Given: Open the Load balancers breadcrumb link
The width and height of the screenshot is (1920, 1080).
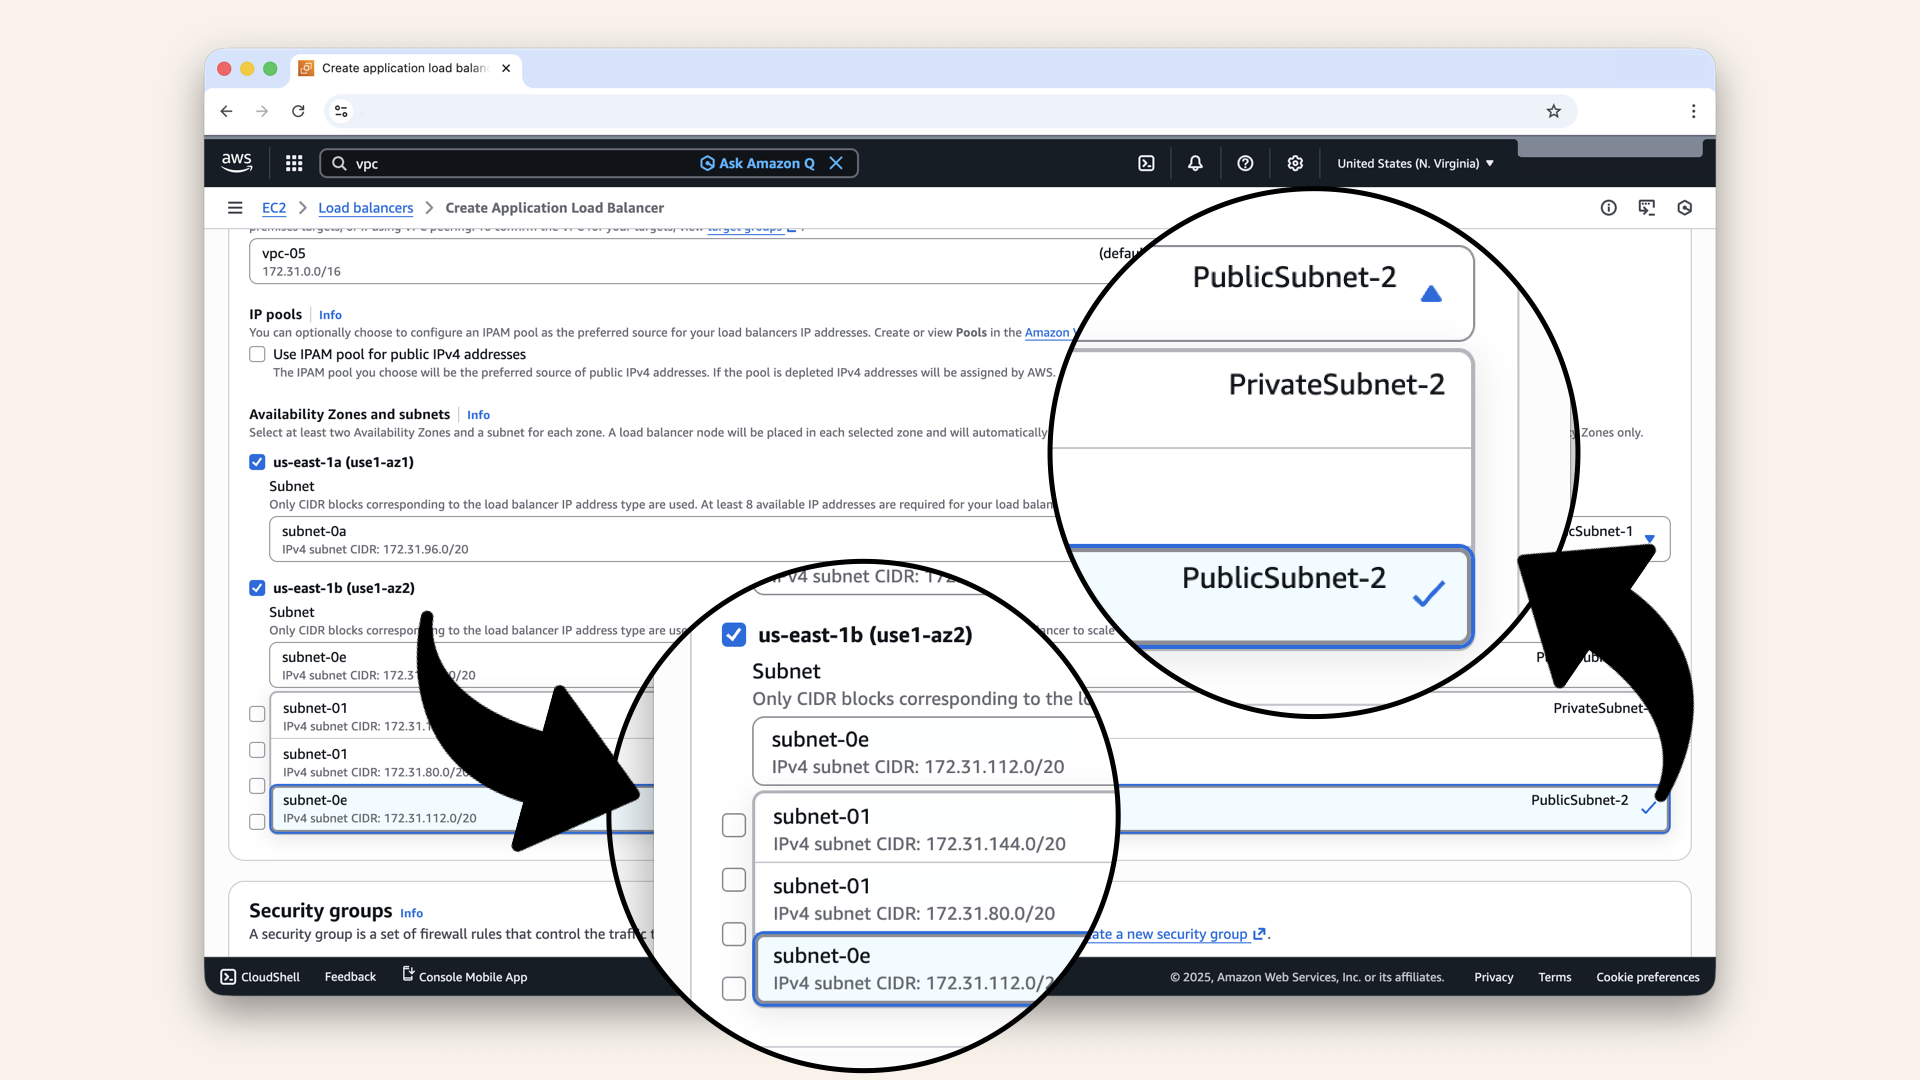Looking at the screenshot, I should [x=365, y=208].
